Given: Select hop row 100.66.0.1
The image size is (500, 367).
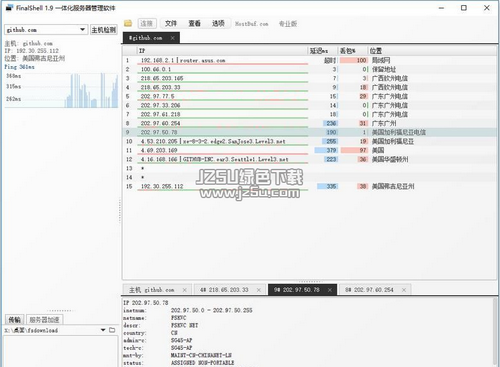Looking at the screenshot, I should coord(309,69).
